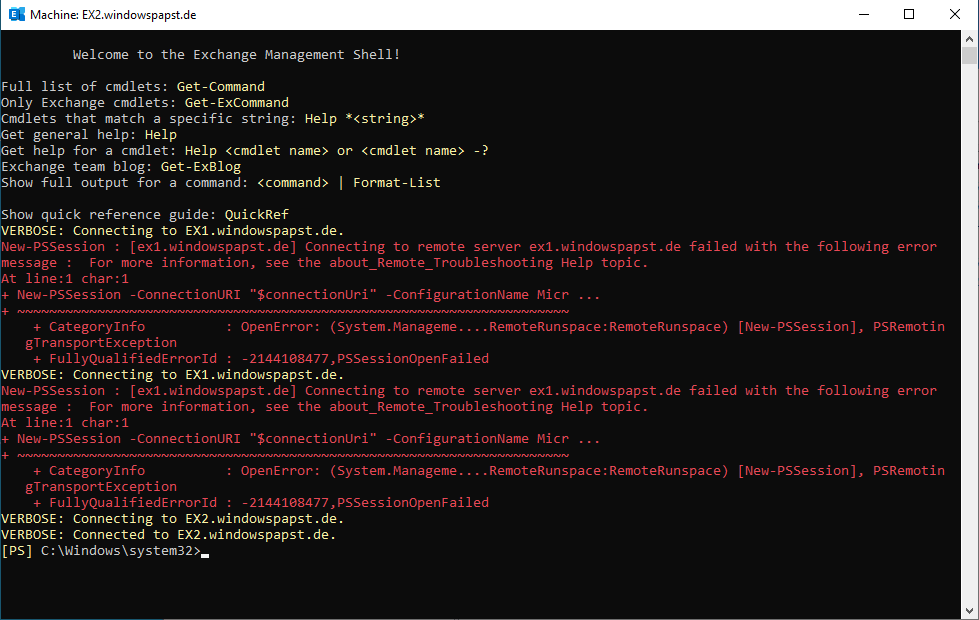Image resolution: width=979 pixels, height=620 pixels.
Task: Click the scrollbar up arrow
Action: (969, 38)
